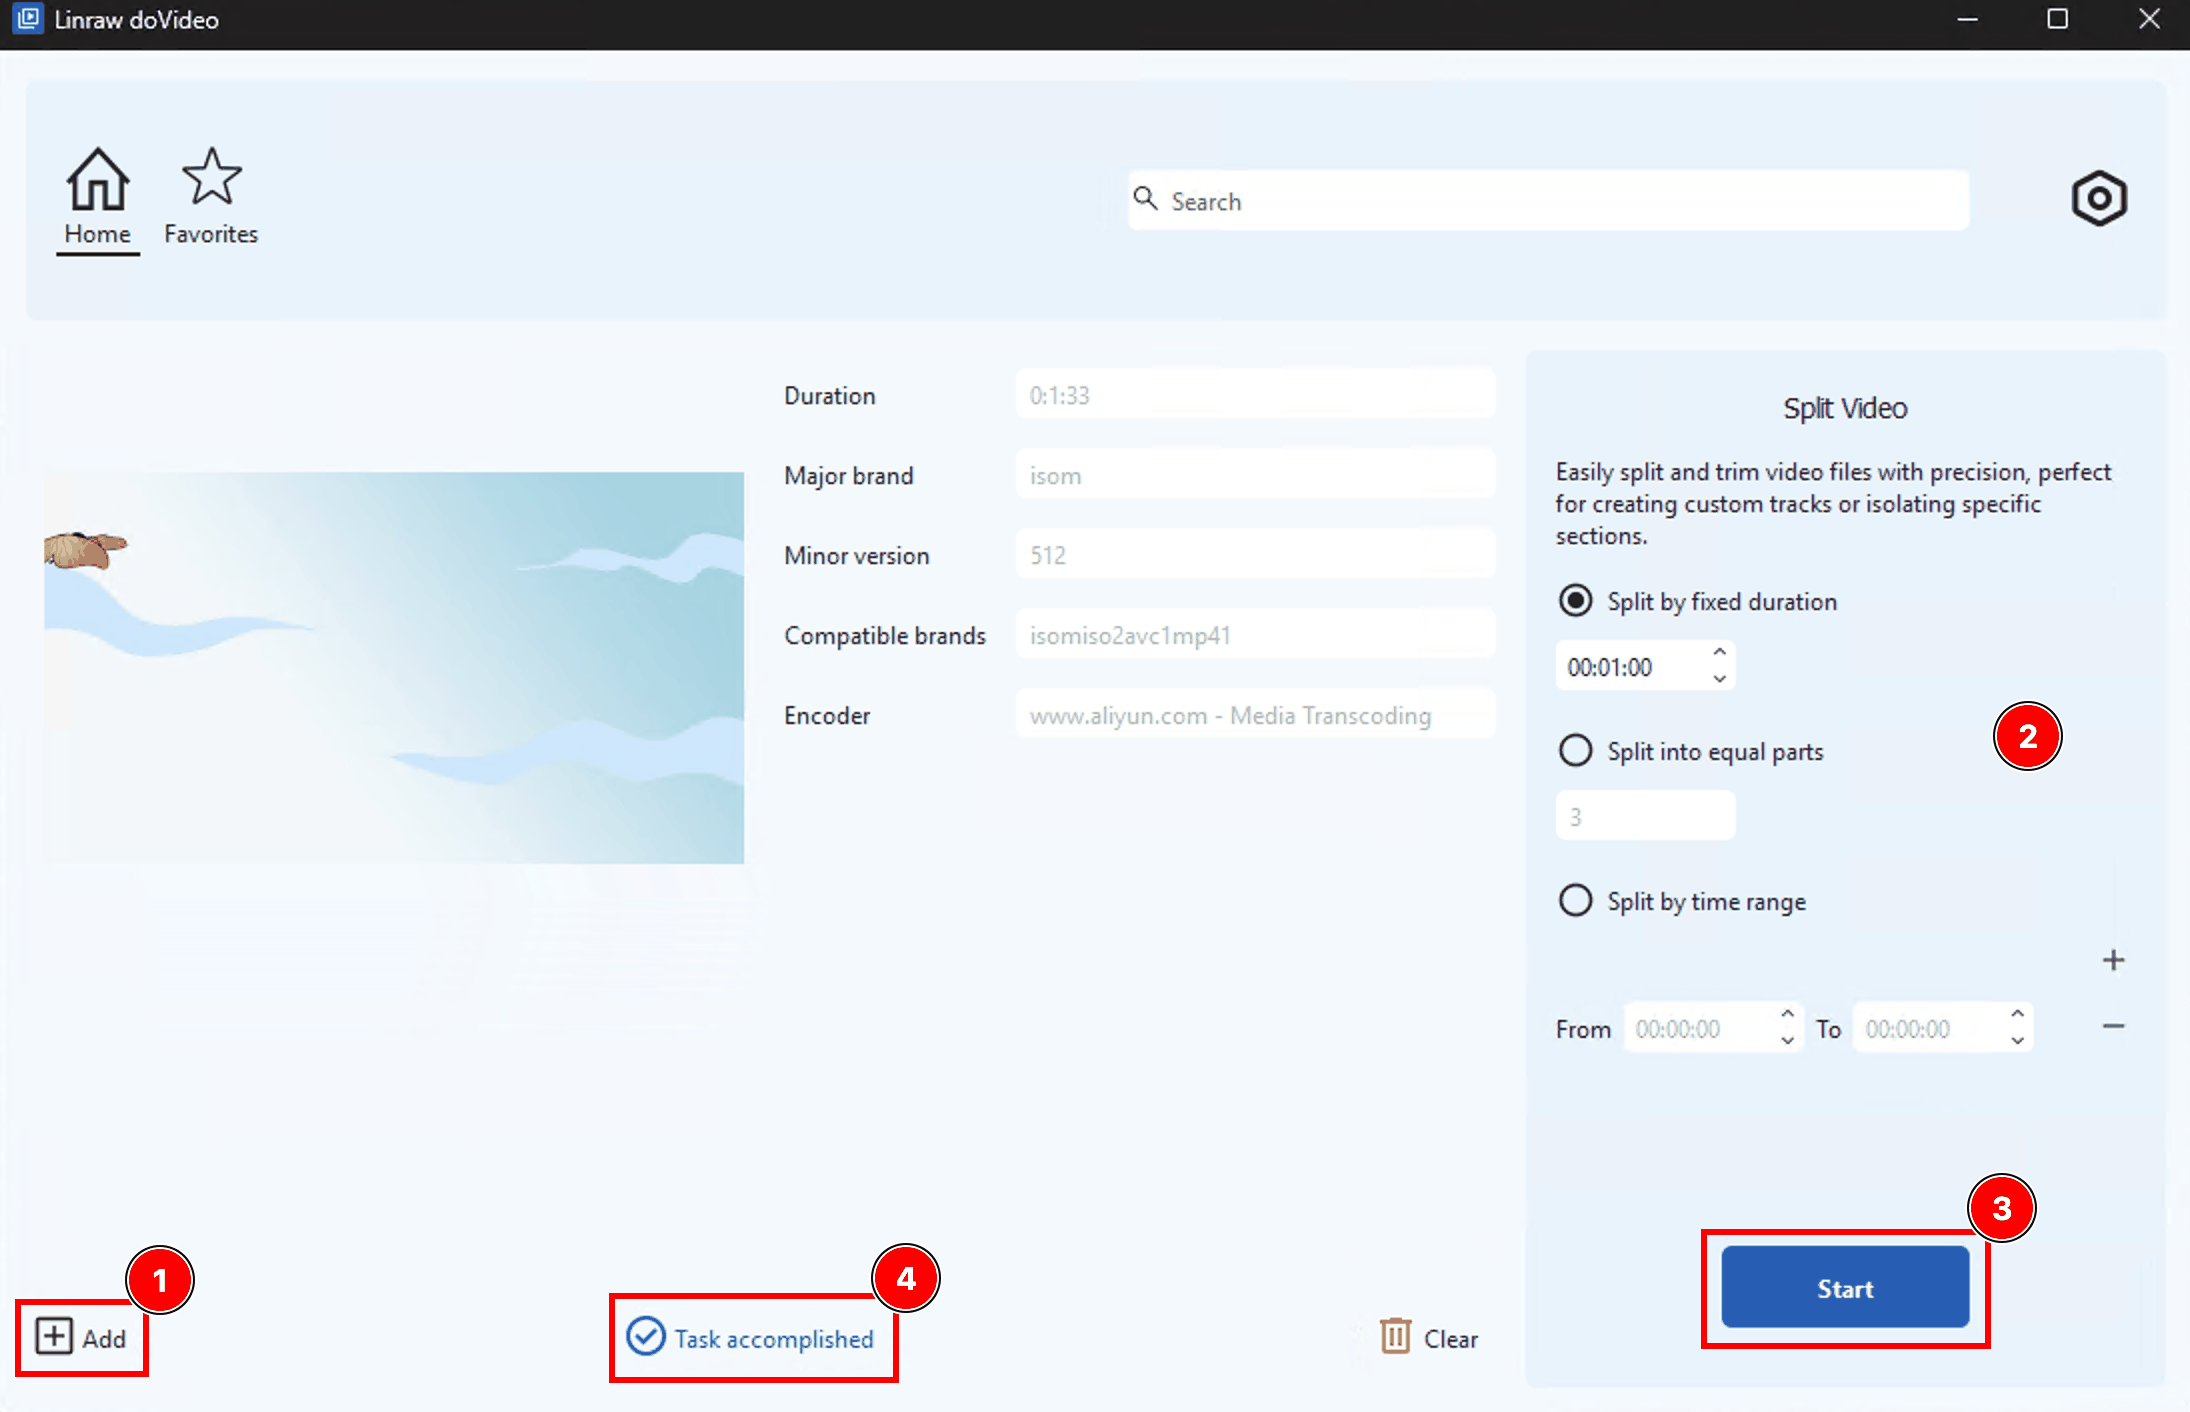The width and height of the screenshot is (2190, 1412).
Task: Select Split by time range option
Action: point(1575,900)
